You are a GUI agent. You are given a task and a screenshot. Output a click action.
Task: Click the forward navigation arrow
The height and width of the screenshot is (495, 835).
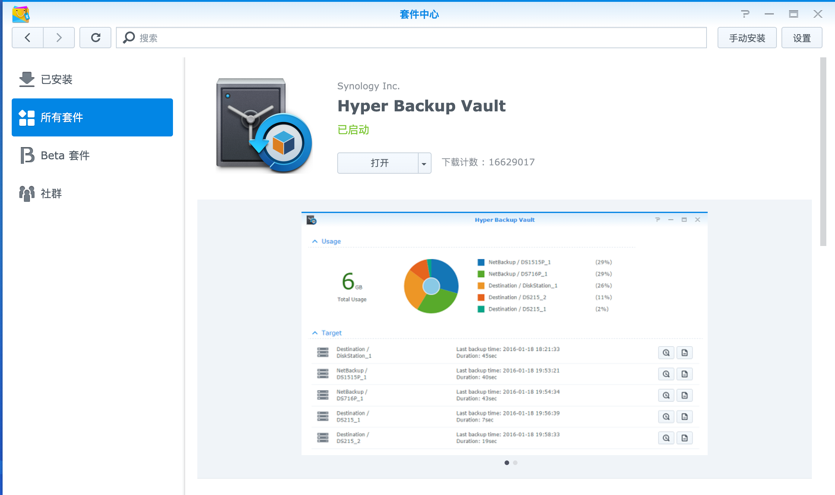click(59, 38)
